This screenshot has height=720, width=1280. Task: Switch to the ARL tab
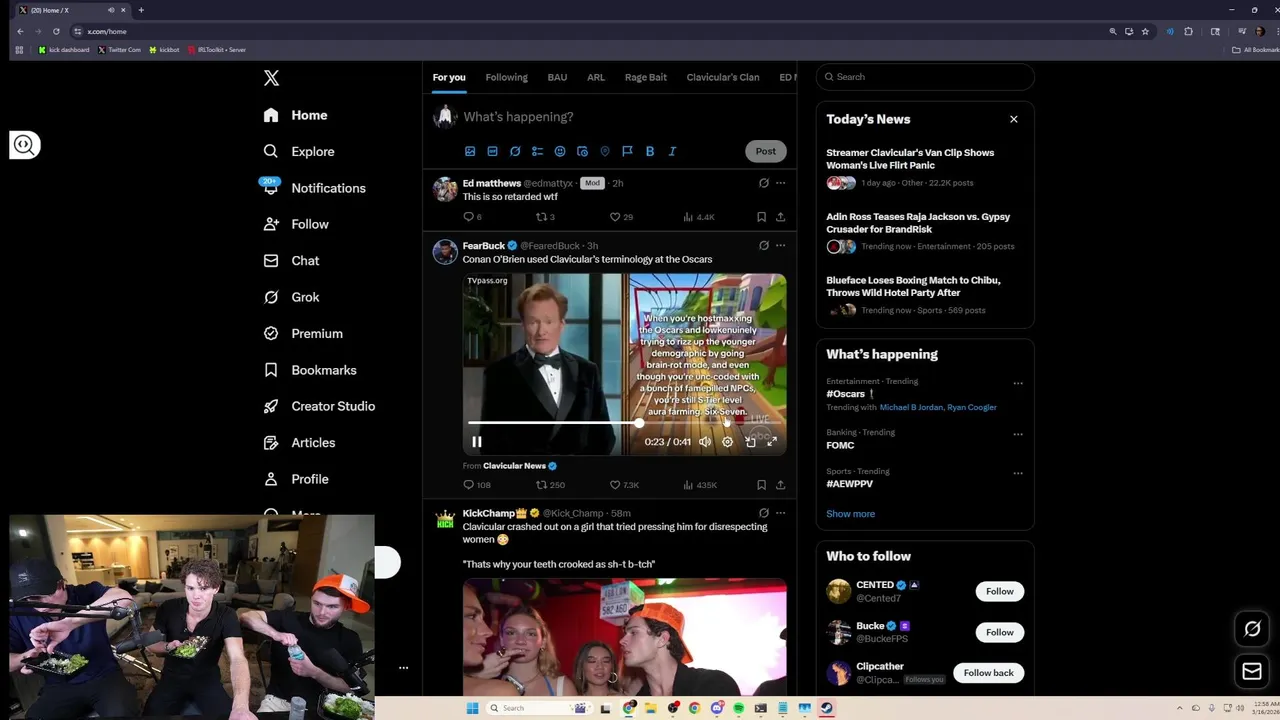596,77
